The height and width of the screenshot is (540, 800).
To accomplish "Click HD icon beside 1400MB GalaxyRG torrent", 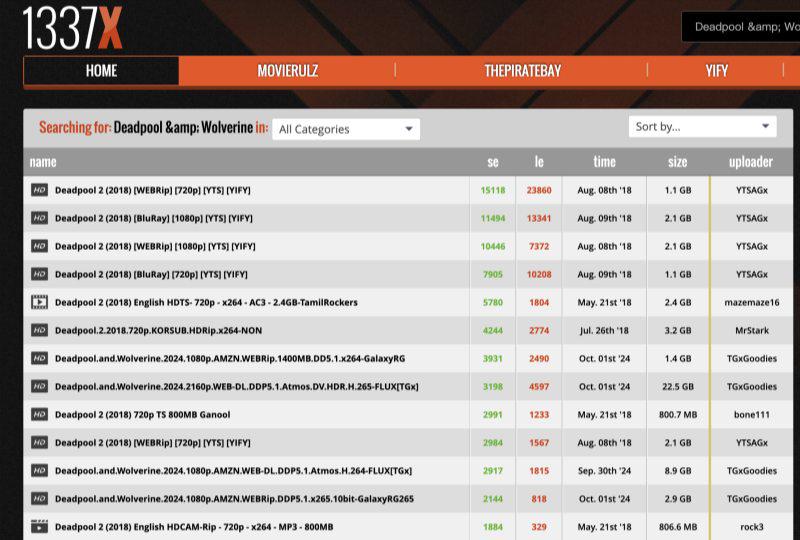I will pyautogui.click(x=39, y=358).
